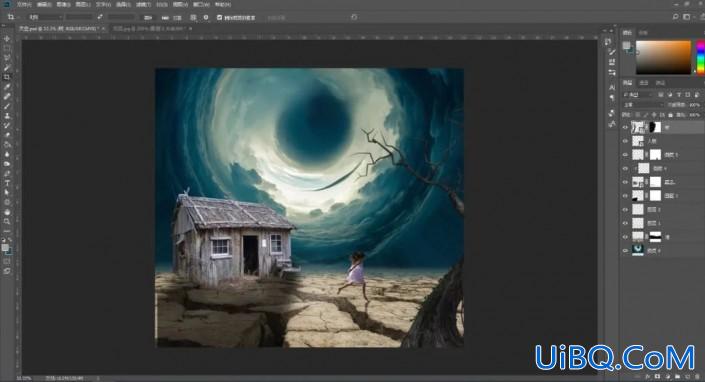Toggle Quick Mask mode icon
Screen dimensions: 705x382
[7, 262]
